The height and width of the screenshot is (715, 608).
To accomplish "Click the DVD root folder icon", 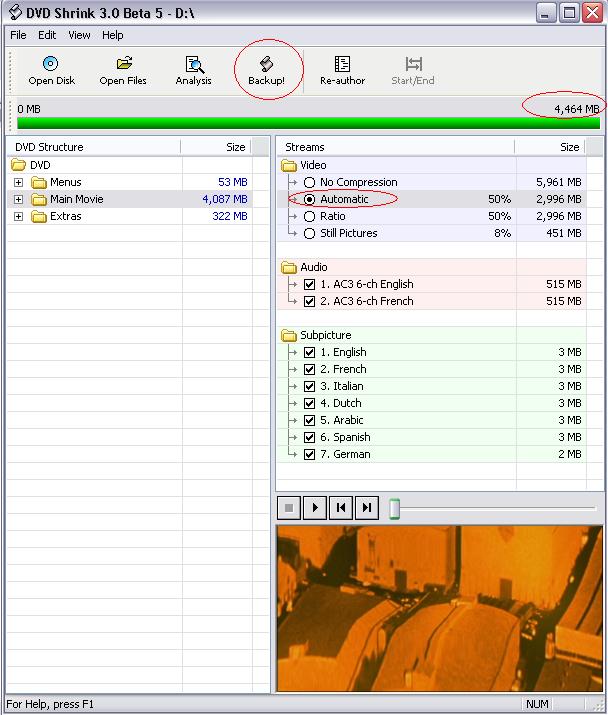I will click(18, 165).
